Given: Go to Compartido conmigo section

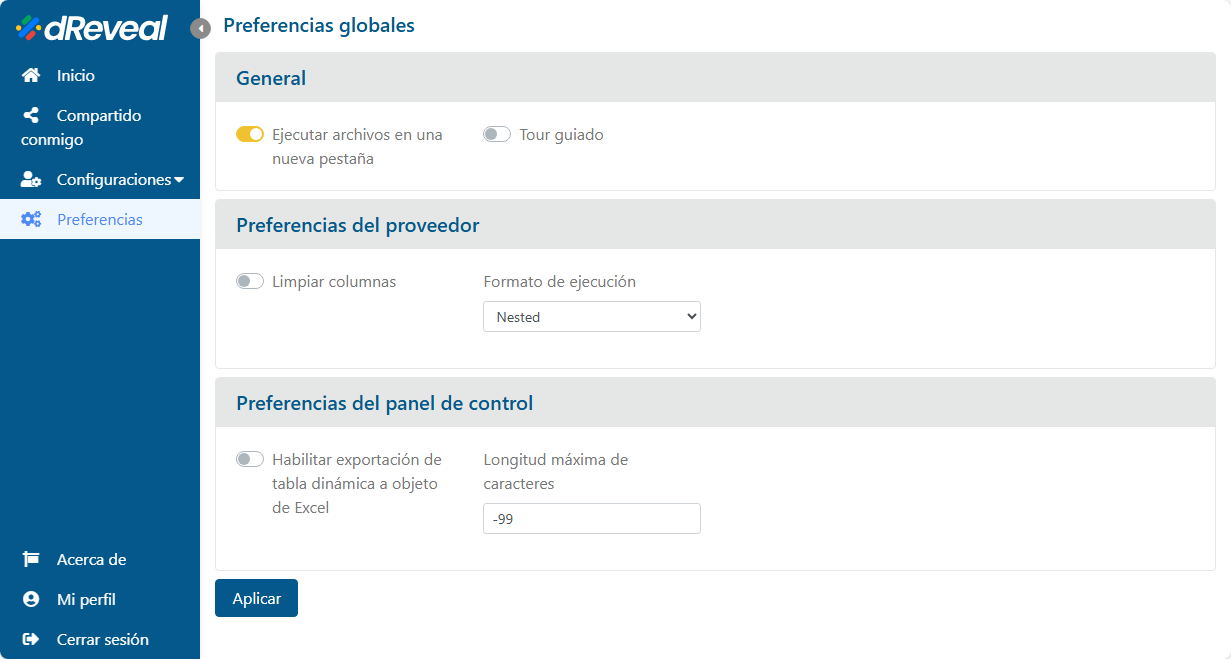Looking at the screenshot, I should pos(98,116).
